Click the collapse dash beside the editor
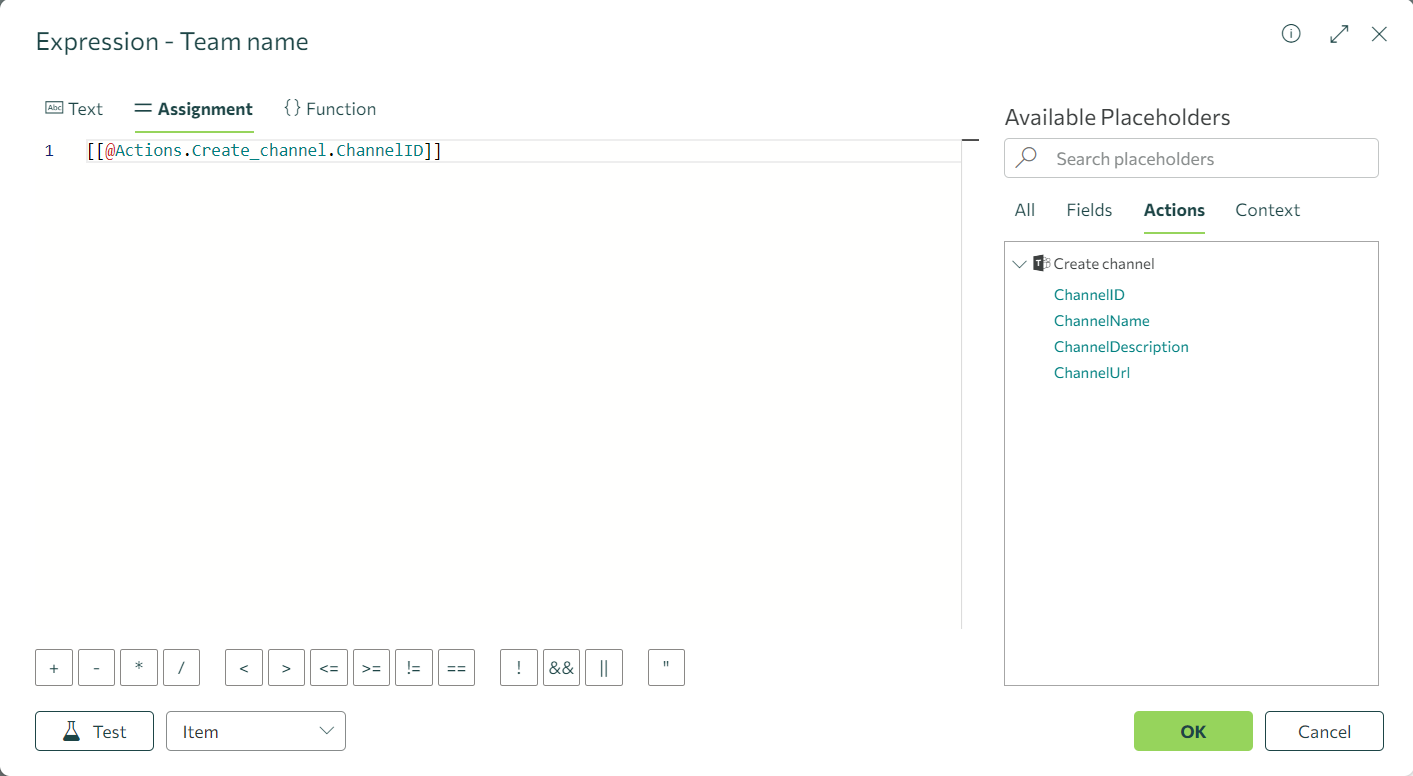Screen dimensions: 1413x776 [970, 141]
